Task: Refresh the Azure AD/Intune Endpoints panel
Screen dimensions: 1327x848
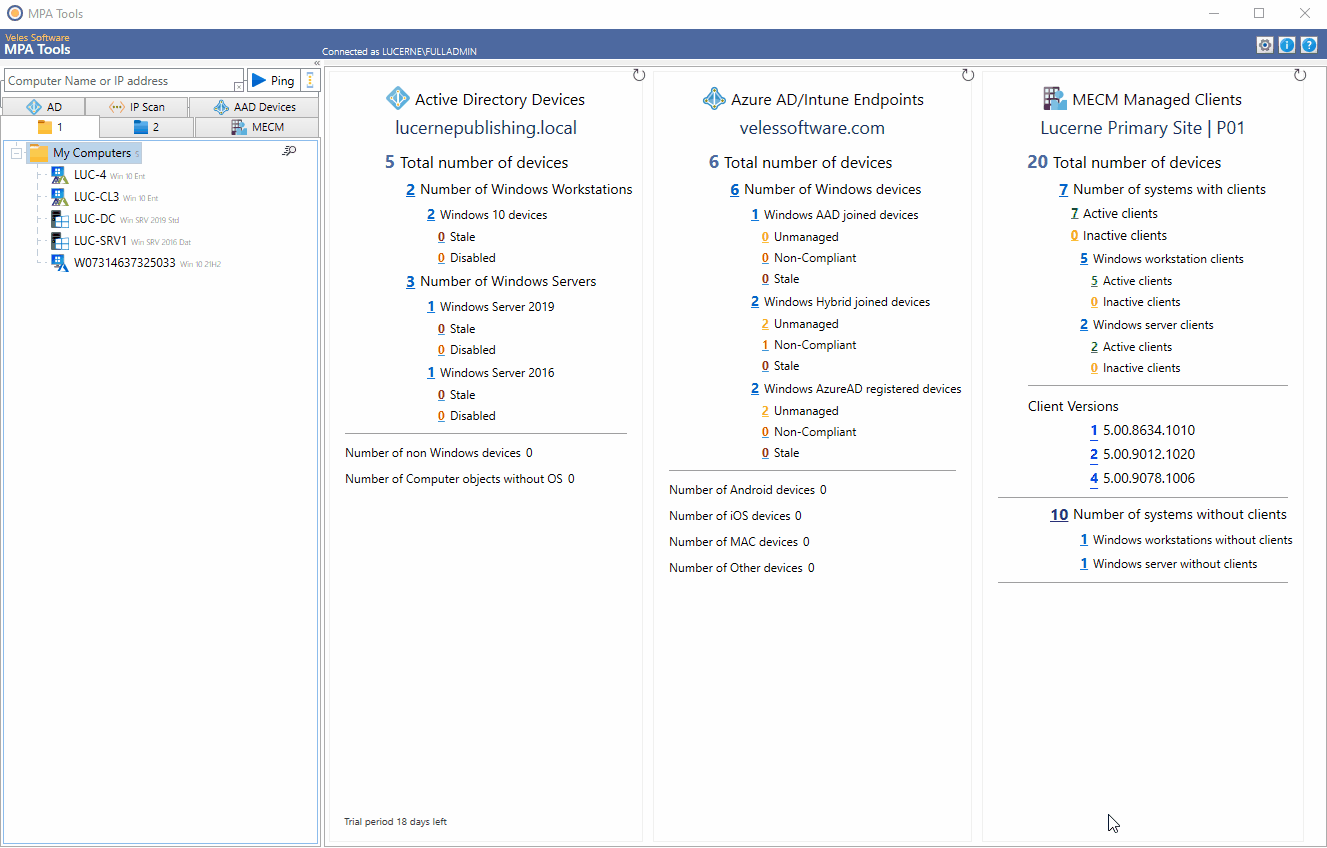Action: click(x=967, y=74)
